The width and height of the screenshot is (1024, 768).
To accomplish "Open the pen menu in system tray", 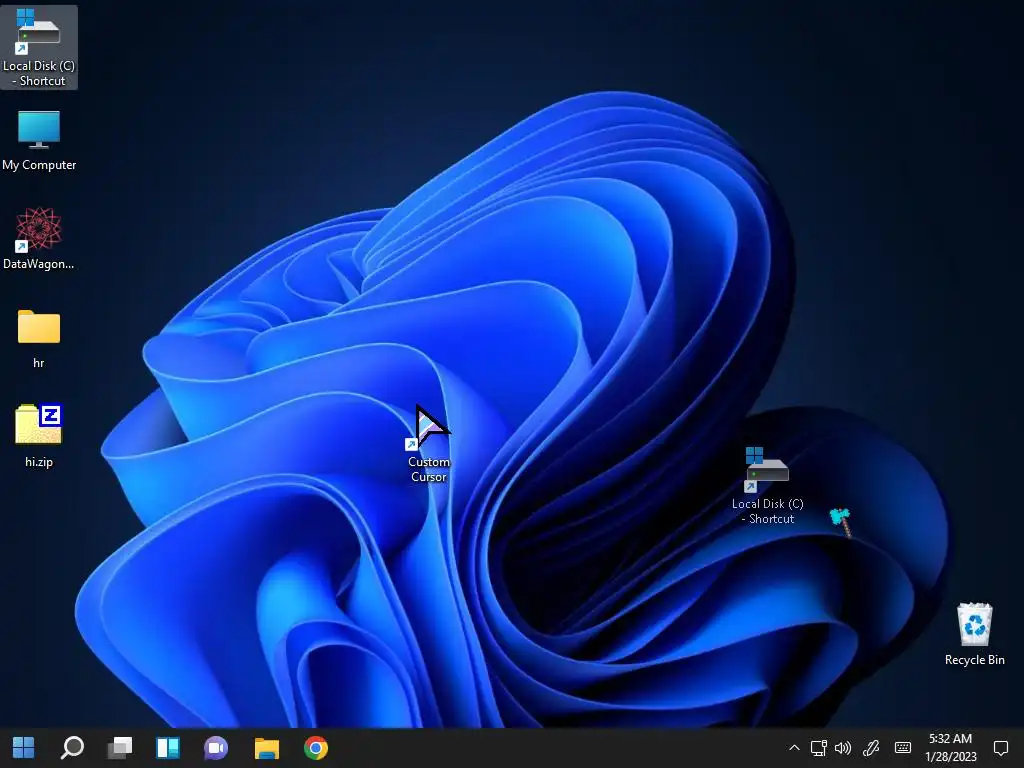I will (871, 748).
